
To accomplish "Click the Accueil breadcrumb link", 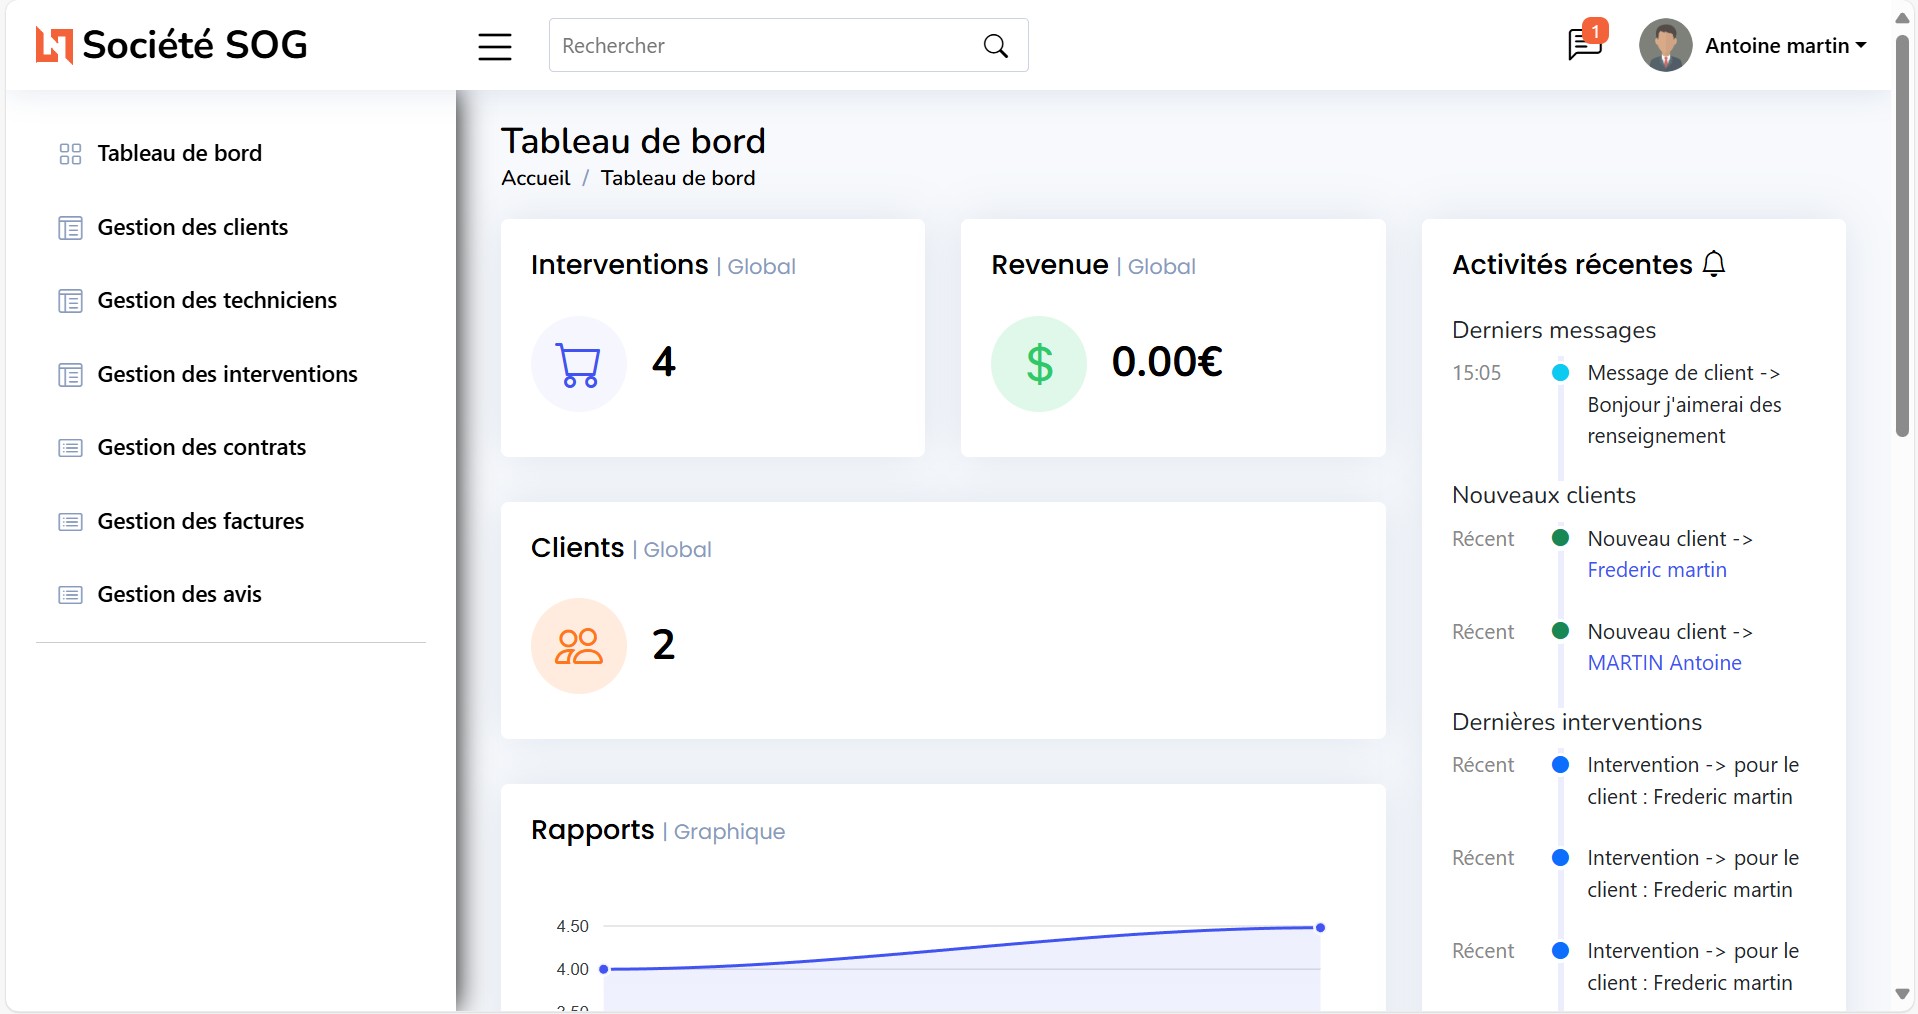I will click(x=535, y=178).
